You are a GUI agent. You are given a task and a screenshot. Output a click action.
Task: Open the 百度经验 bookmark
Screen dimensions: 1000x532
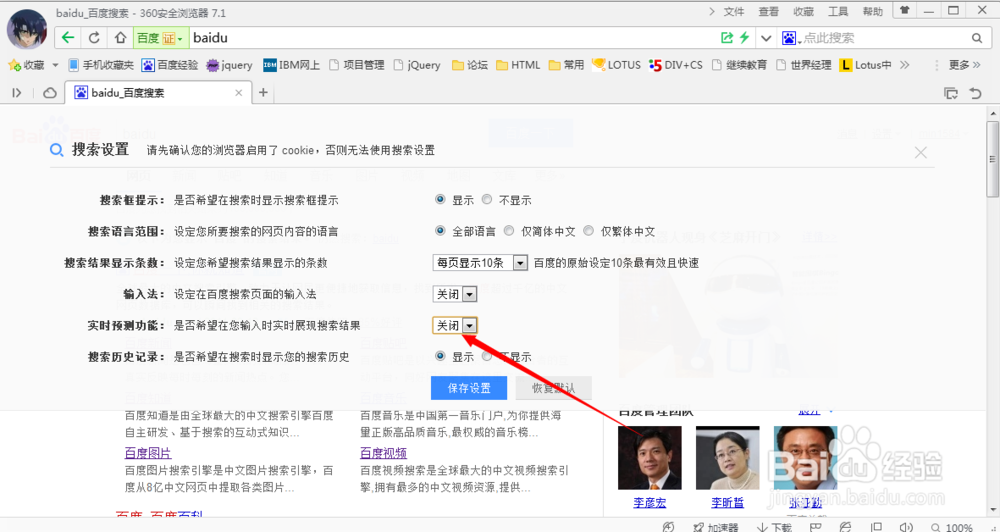pyautogui.click(x=170, y=65)
